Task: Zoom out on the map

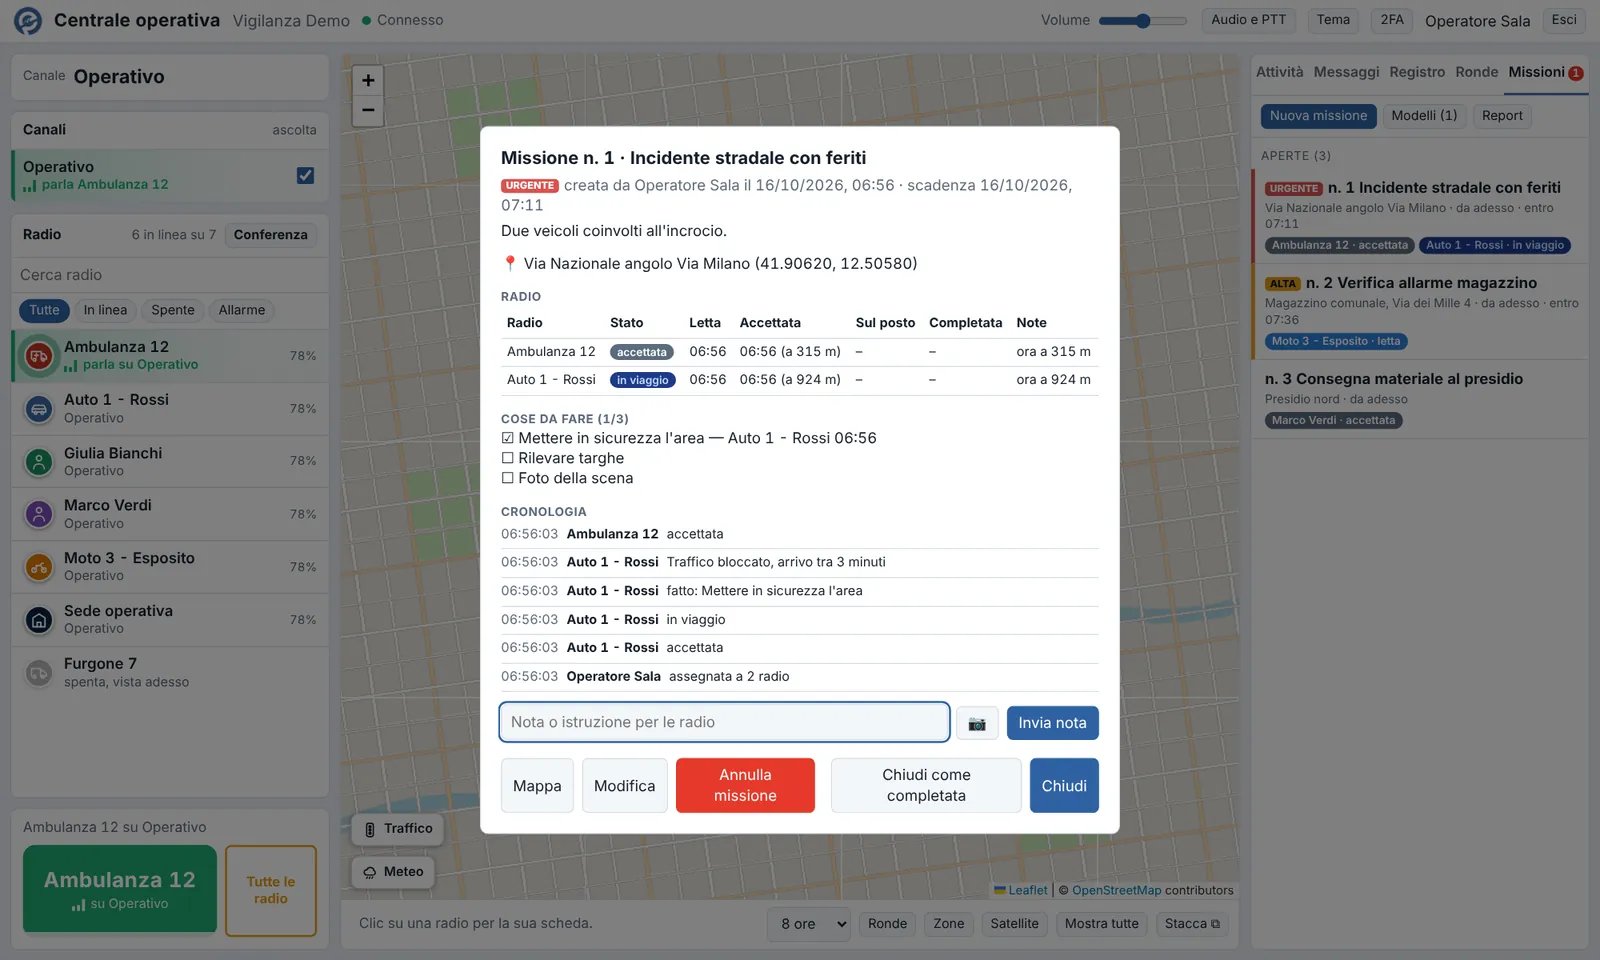Action: coord(368,110)
